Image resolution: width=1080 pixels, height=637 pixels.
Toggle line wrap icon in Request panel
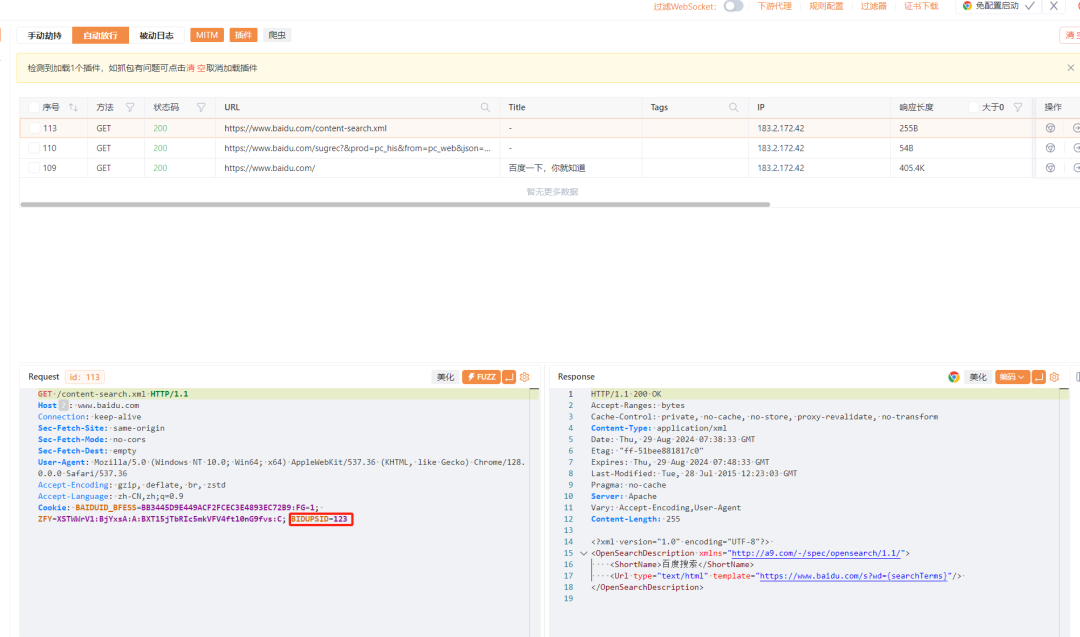[509, 377]
